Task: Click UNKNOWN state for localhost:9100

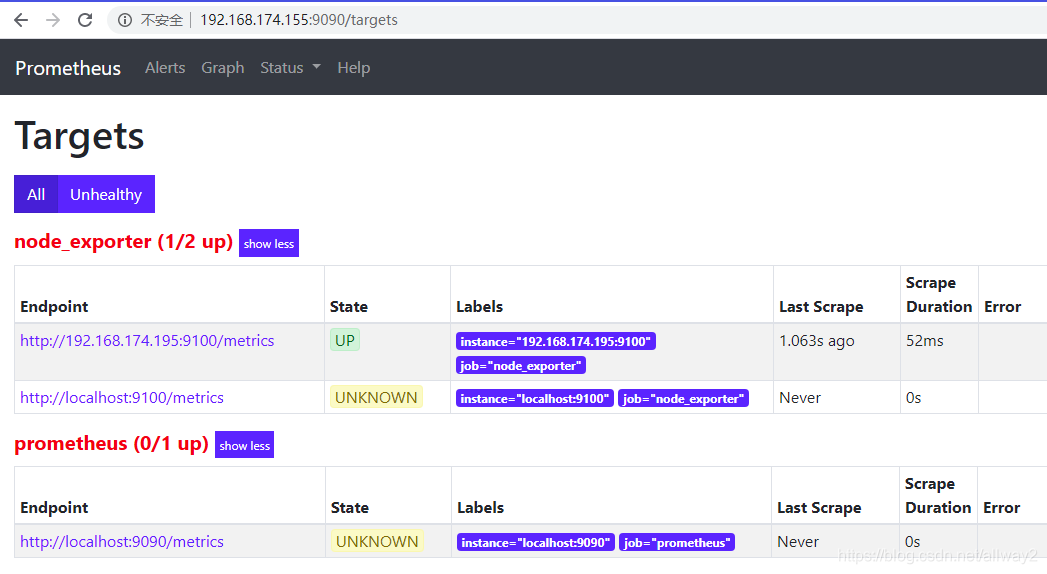Action: (x=376, y=398)
